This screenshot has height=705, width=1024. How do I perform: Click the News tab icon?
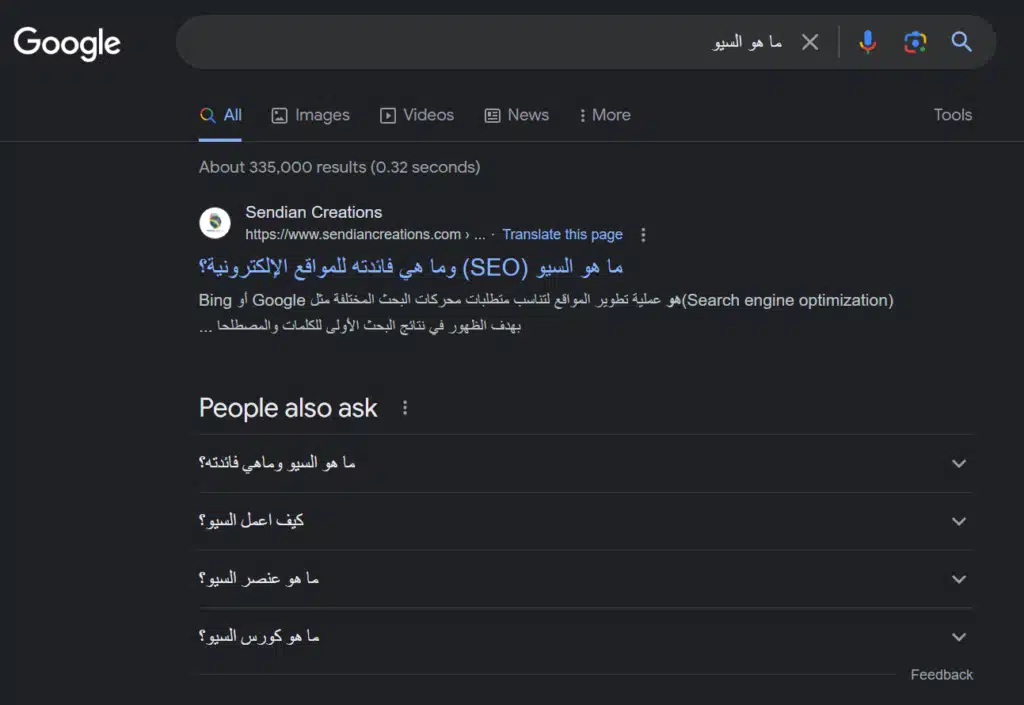click(491, 115)
